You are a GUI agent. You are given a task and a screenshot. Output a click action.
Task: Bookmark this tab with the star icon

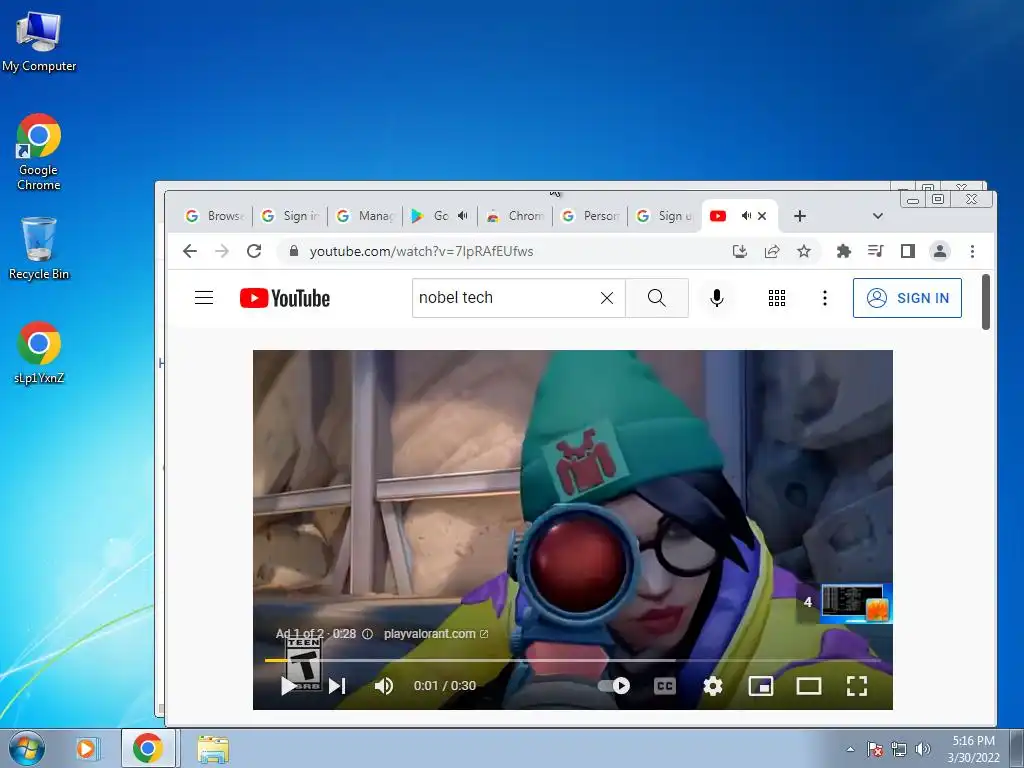coord(804,251)
